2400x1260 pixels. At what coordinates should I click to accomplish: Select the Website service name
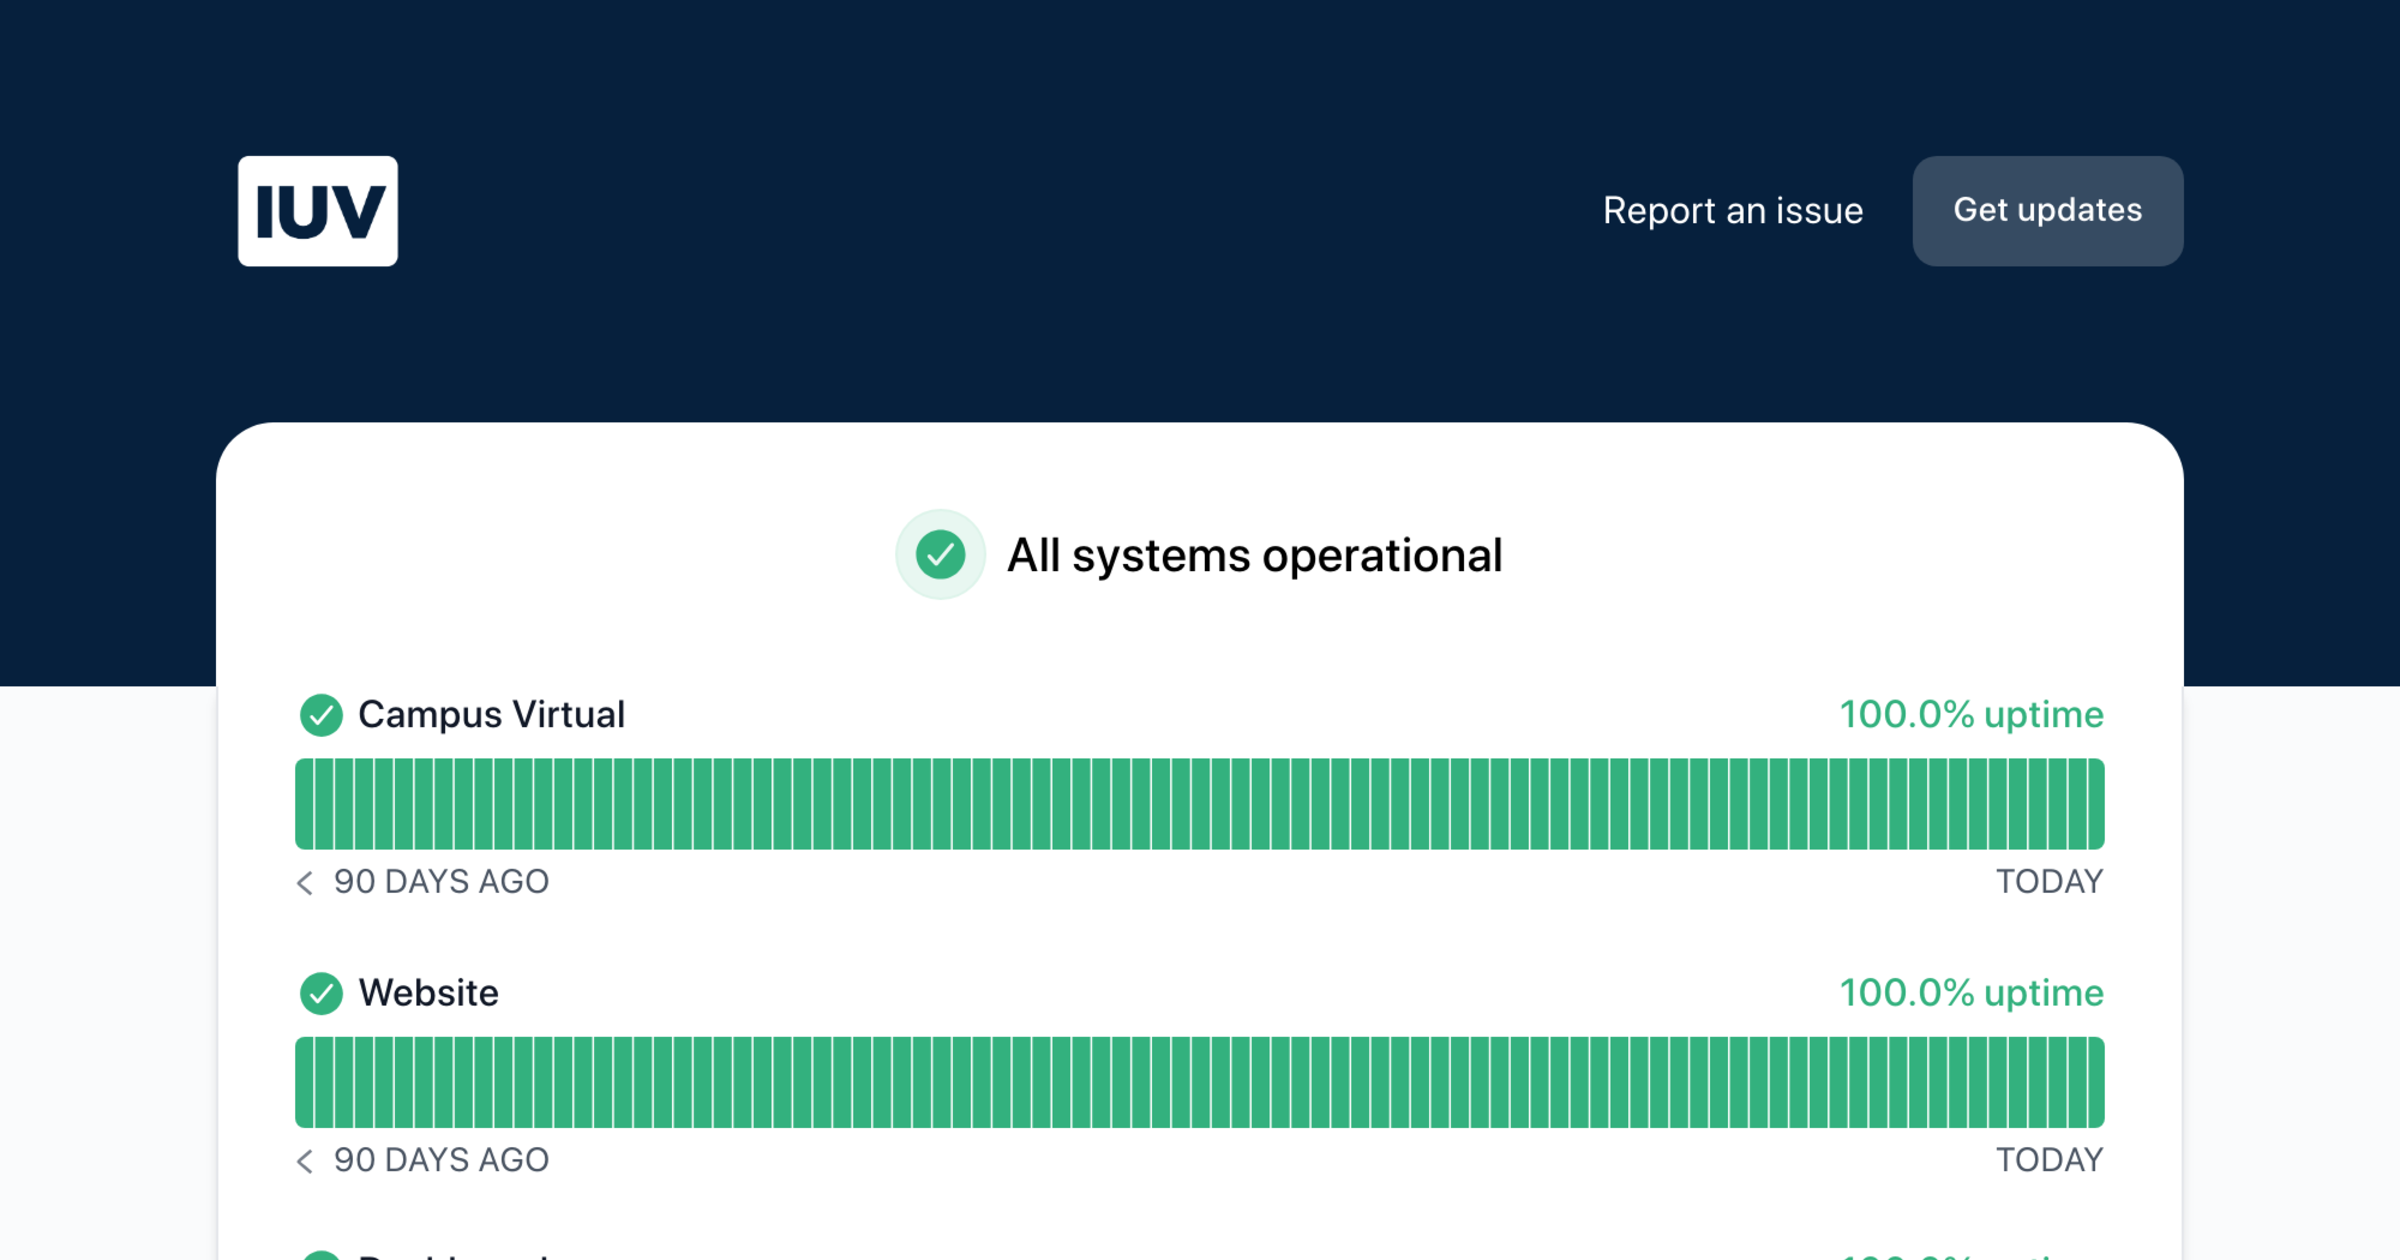coord(428,992)
